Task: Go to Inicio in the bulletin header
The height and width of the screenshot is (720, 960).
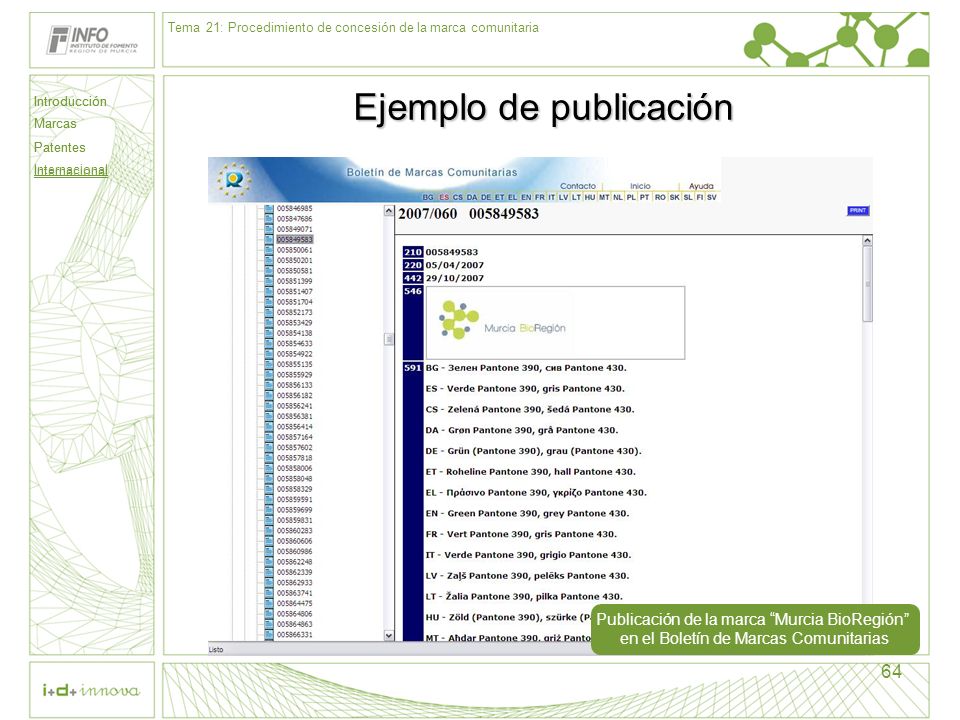Action: (x=640, y=186)
